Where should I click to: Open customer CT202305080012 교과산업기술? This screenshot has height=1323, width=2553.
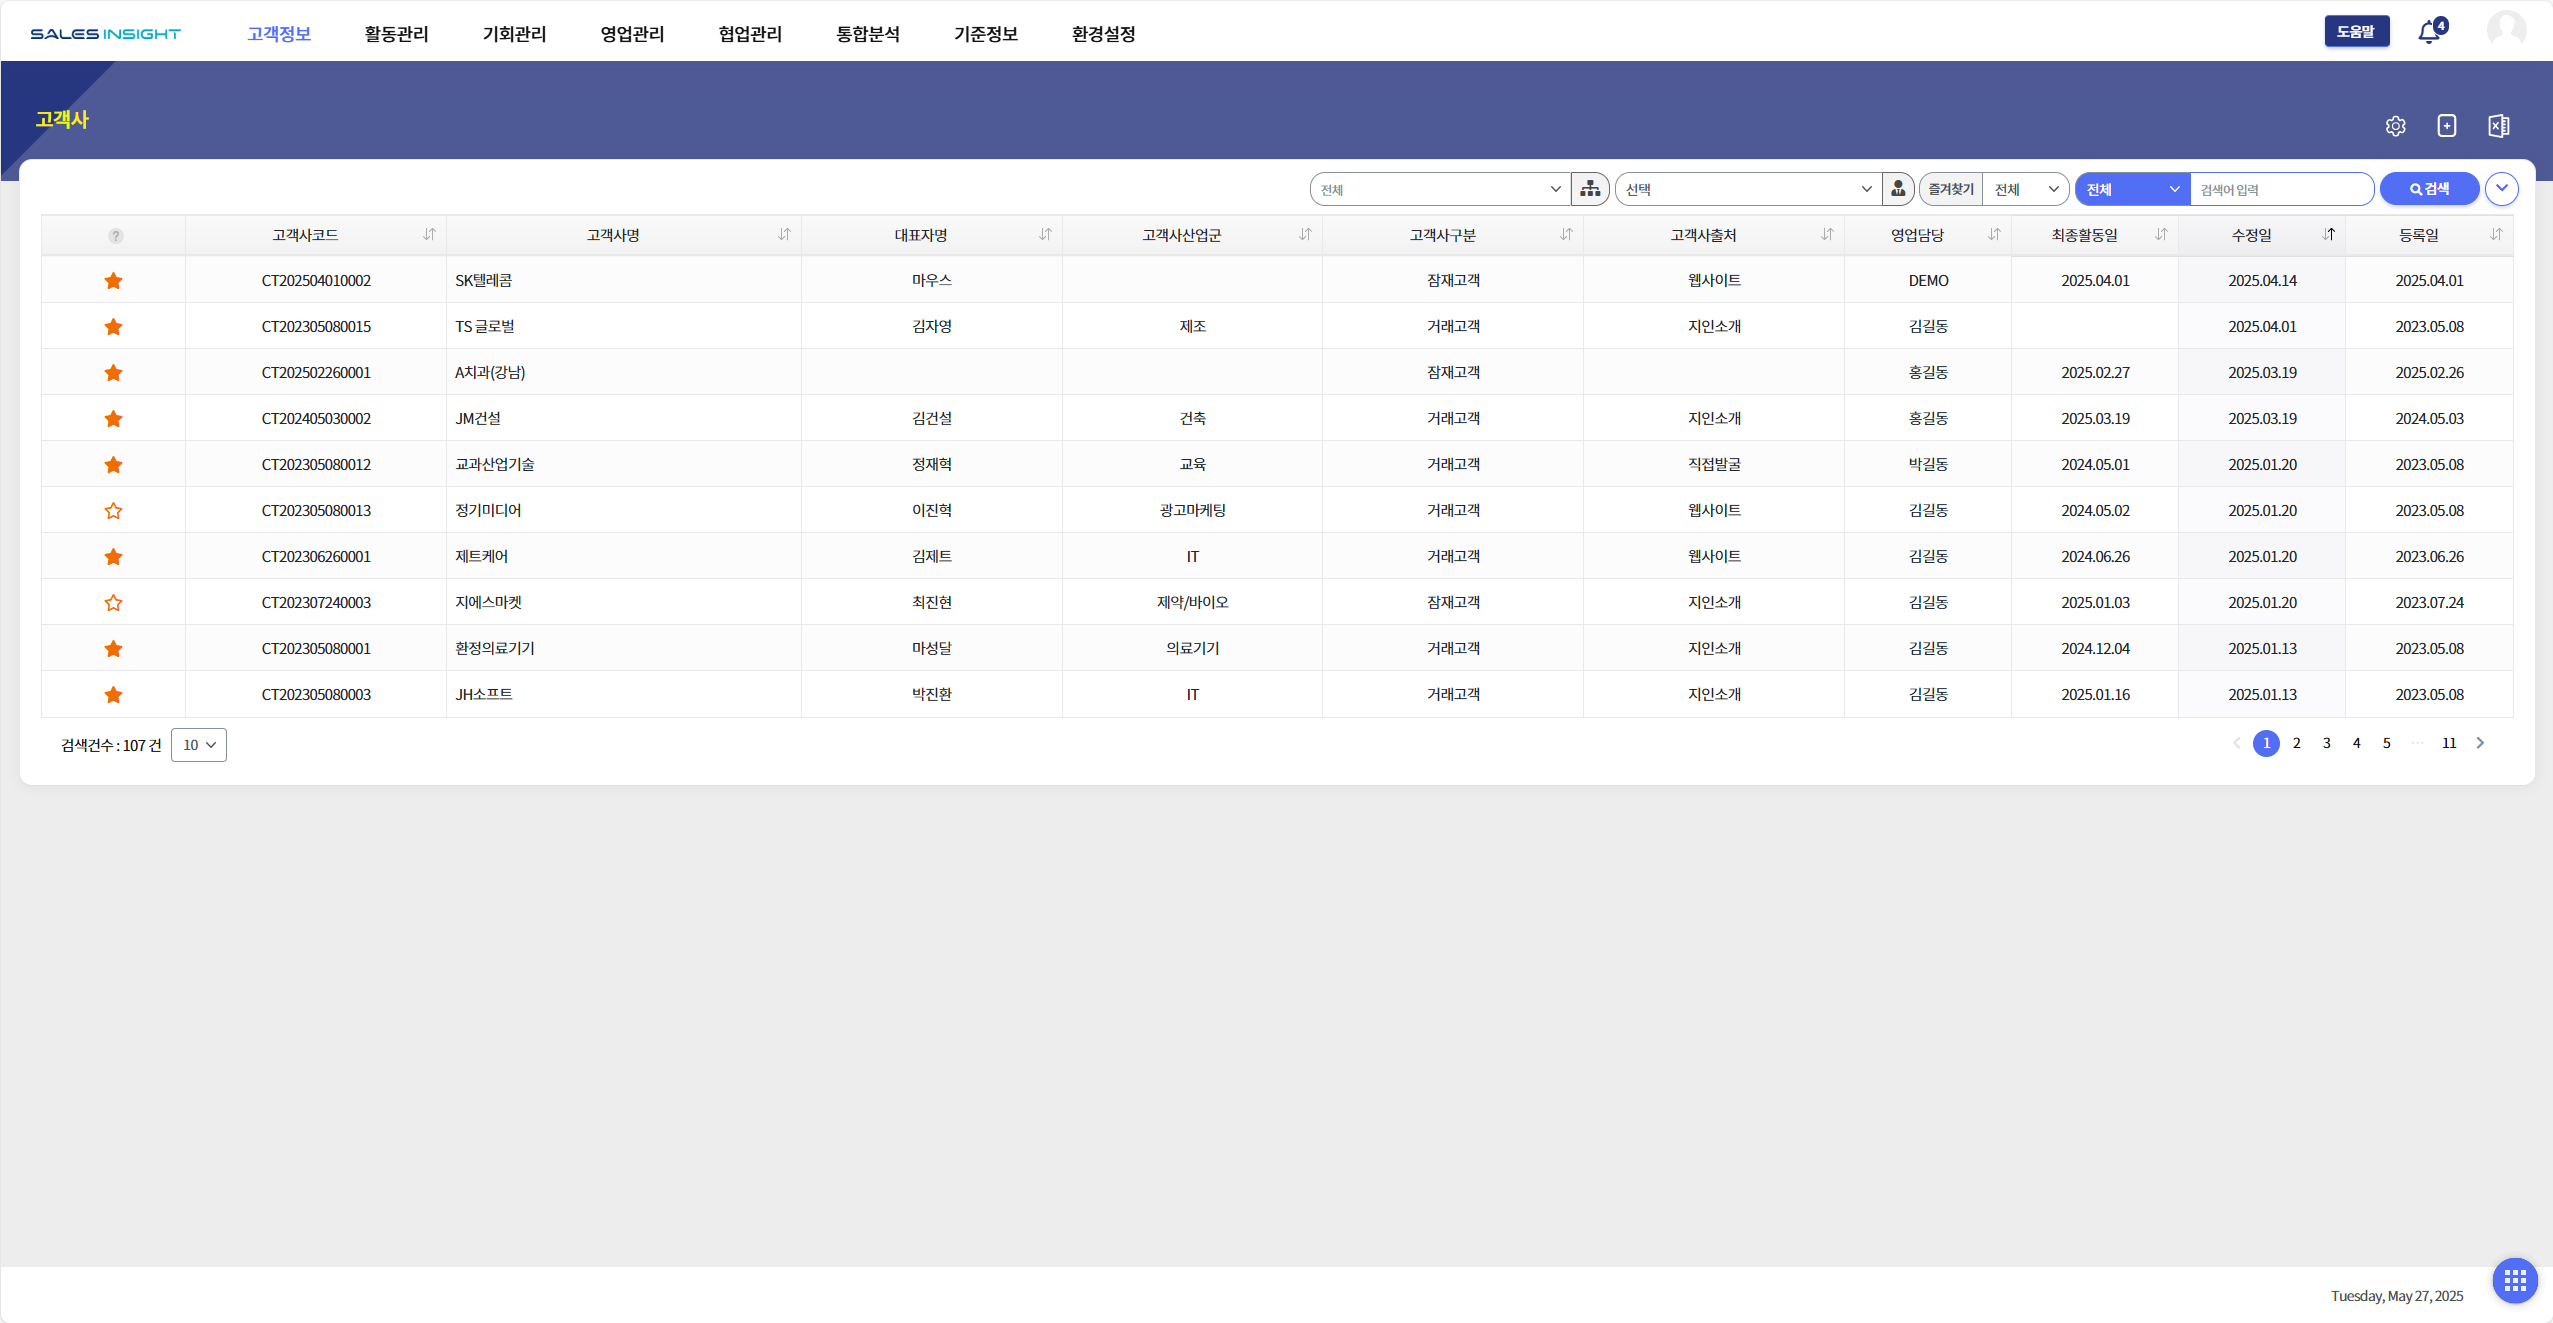1277,464
